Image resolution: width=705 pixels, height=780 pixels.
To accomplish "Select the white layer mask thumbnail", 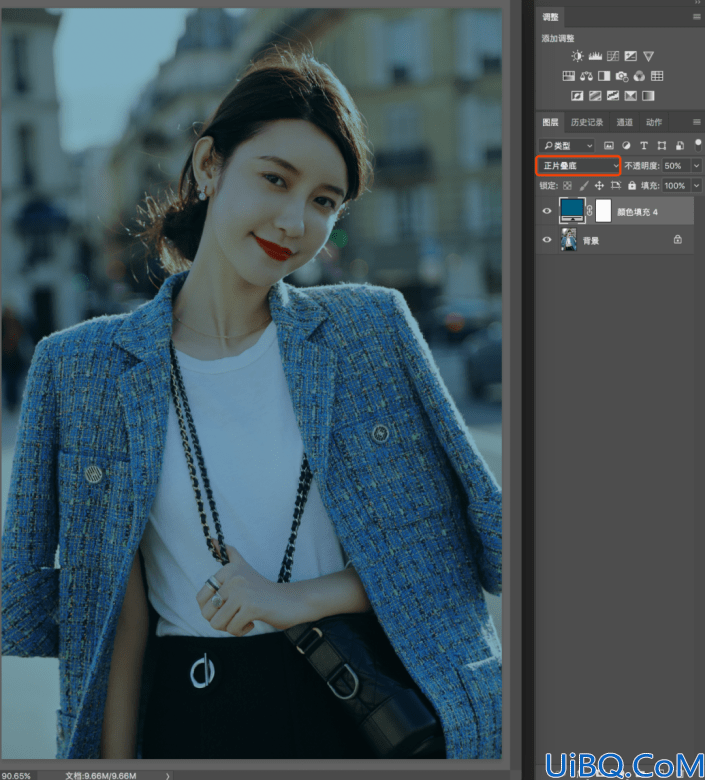I will pos(603,210).
